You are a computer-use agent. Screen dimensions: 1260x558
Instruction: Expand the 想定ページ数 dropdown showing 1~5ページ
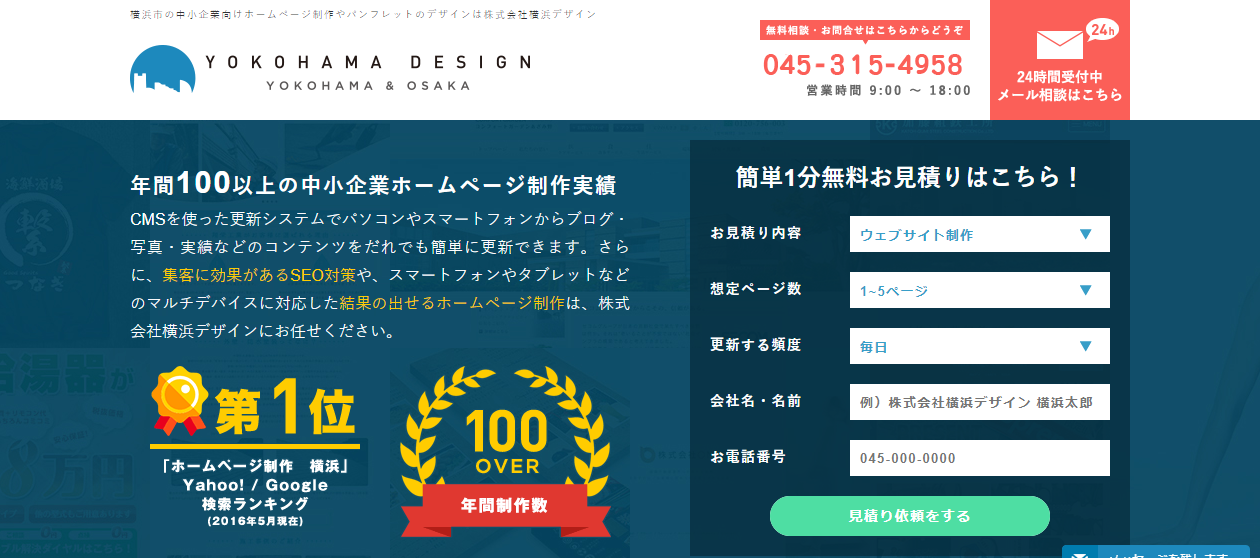click(978, 290)
